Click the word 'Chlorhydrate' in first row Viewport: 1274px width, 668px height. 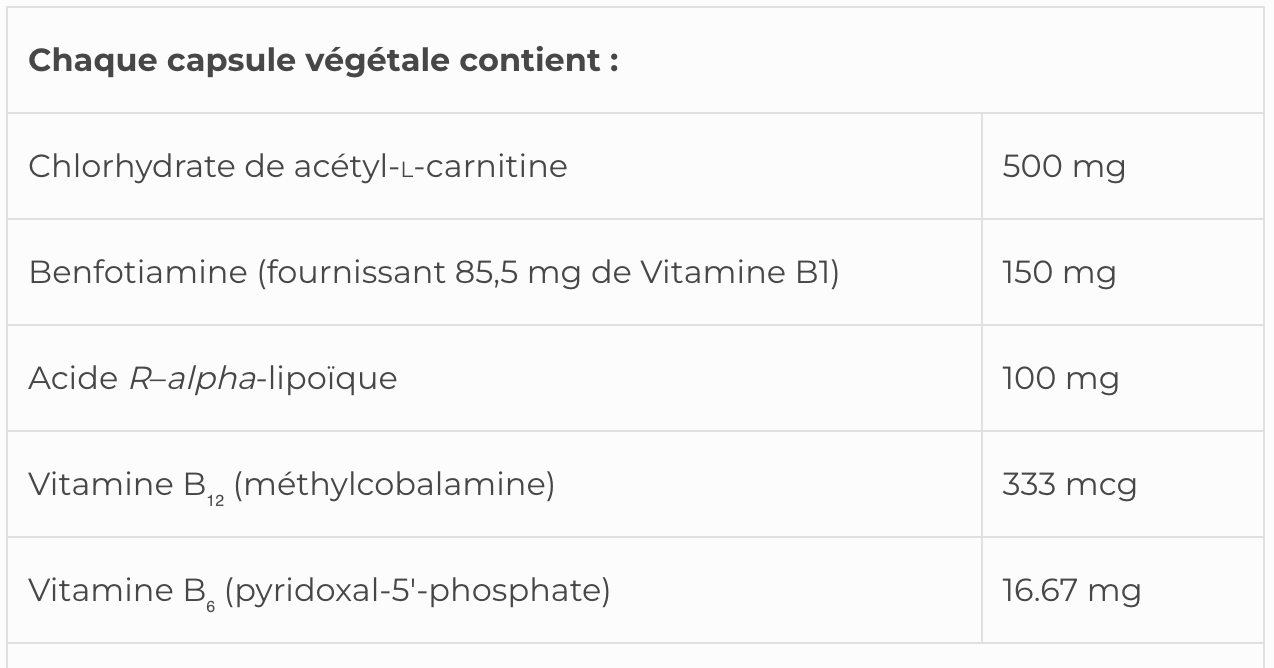(x=131, y=166)
